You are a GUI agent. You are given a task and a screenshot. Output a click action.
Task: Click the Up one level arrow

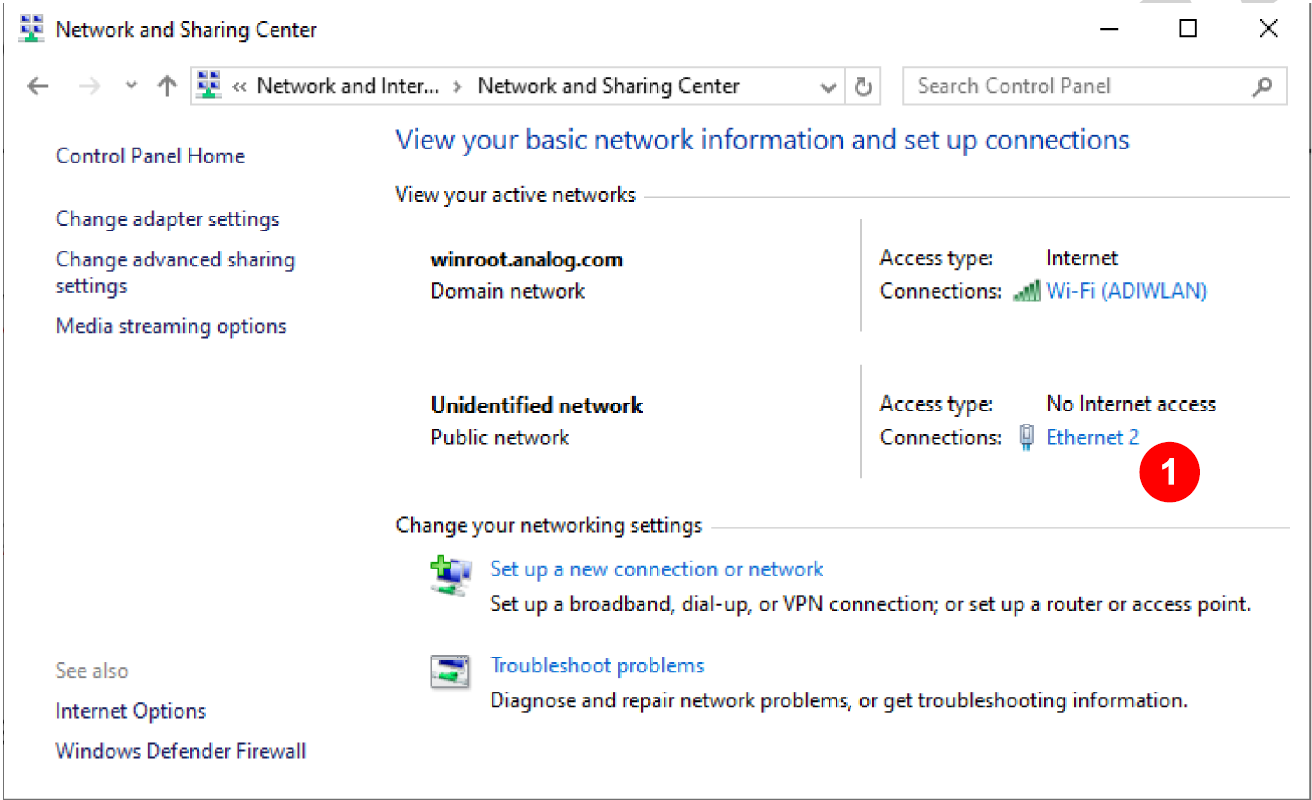[167, 87]
